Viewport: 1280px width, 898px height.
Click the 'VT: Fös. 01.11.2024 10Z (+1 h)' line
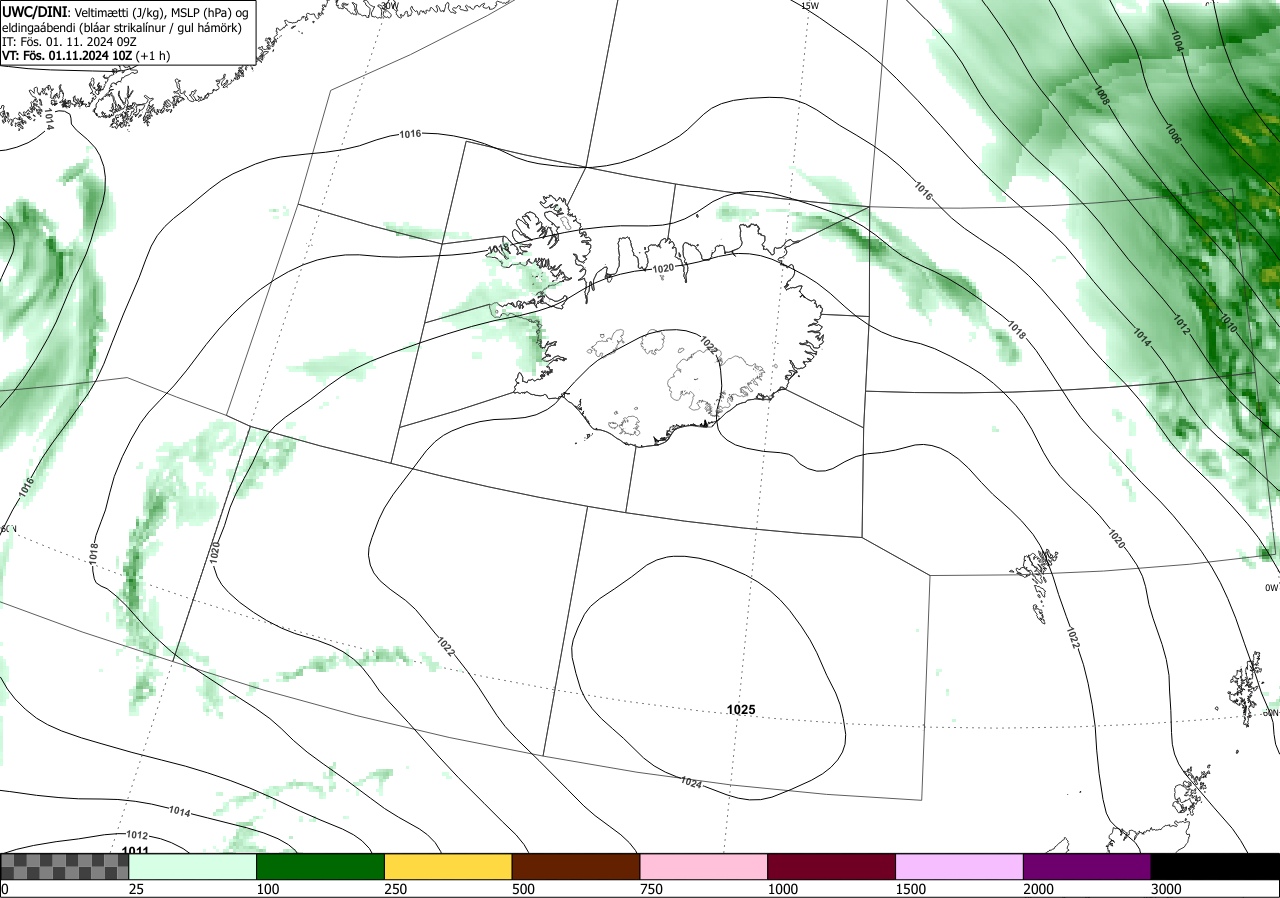[86, 56]
